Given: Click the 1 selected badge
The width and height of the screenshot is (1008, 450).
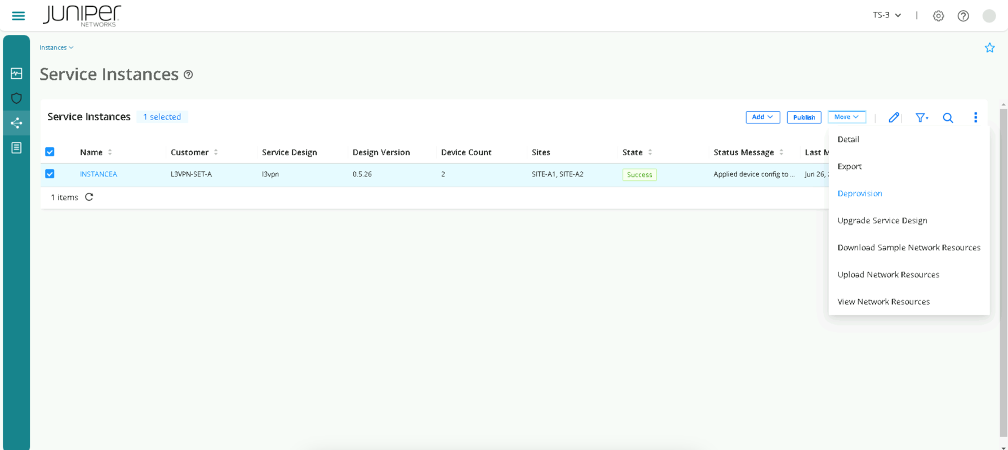Looking at the screenshot, I should click(162, 117).
